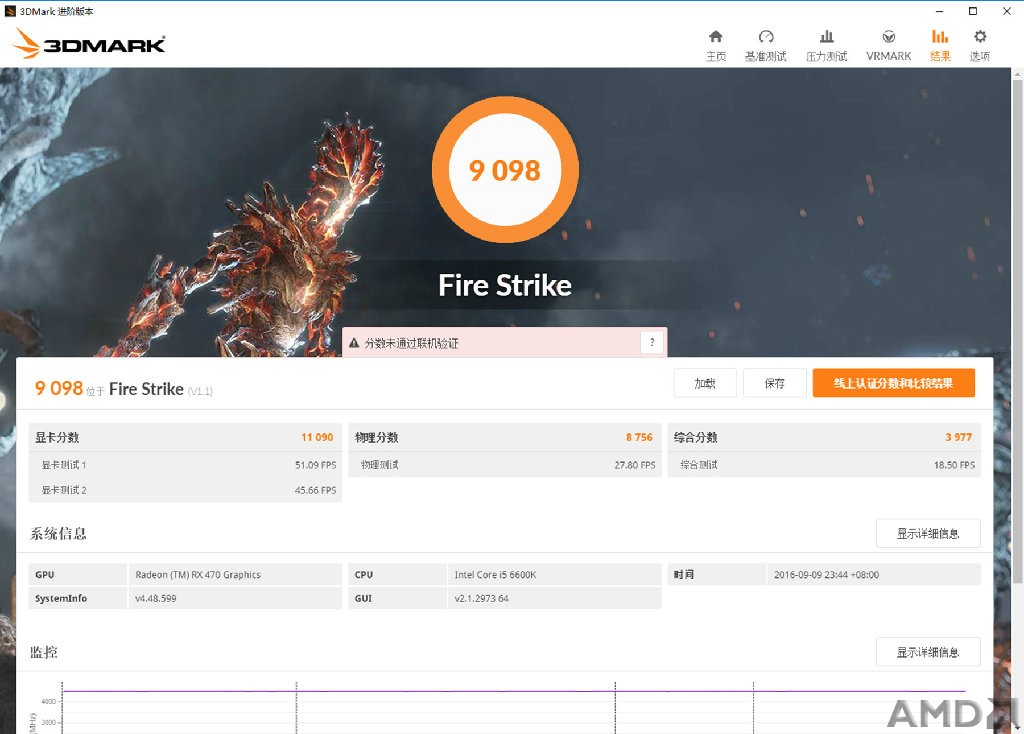Click the question mark help button on validation warning
This screenshot has height=734, width=1024.
[x=652, y=342]
